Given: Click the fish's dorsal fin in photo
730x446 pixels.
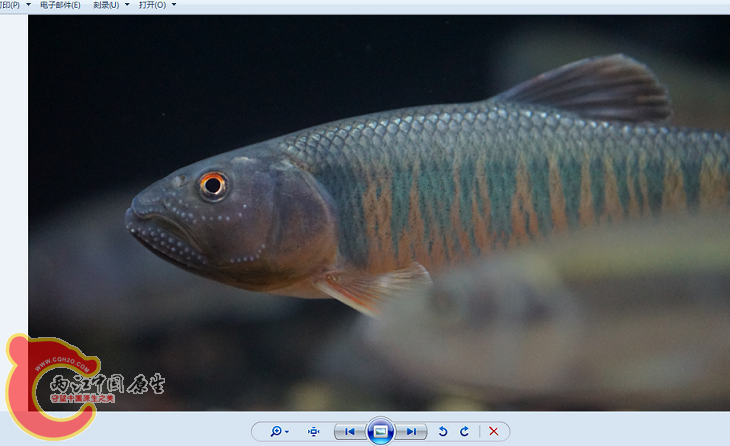Looking at the screenshot, I should click(x=590, y=87).
